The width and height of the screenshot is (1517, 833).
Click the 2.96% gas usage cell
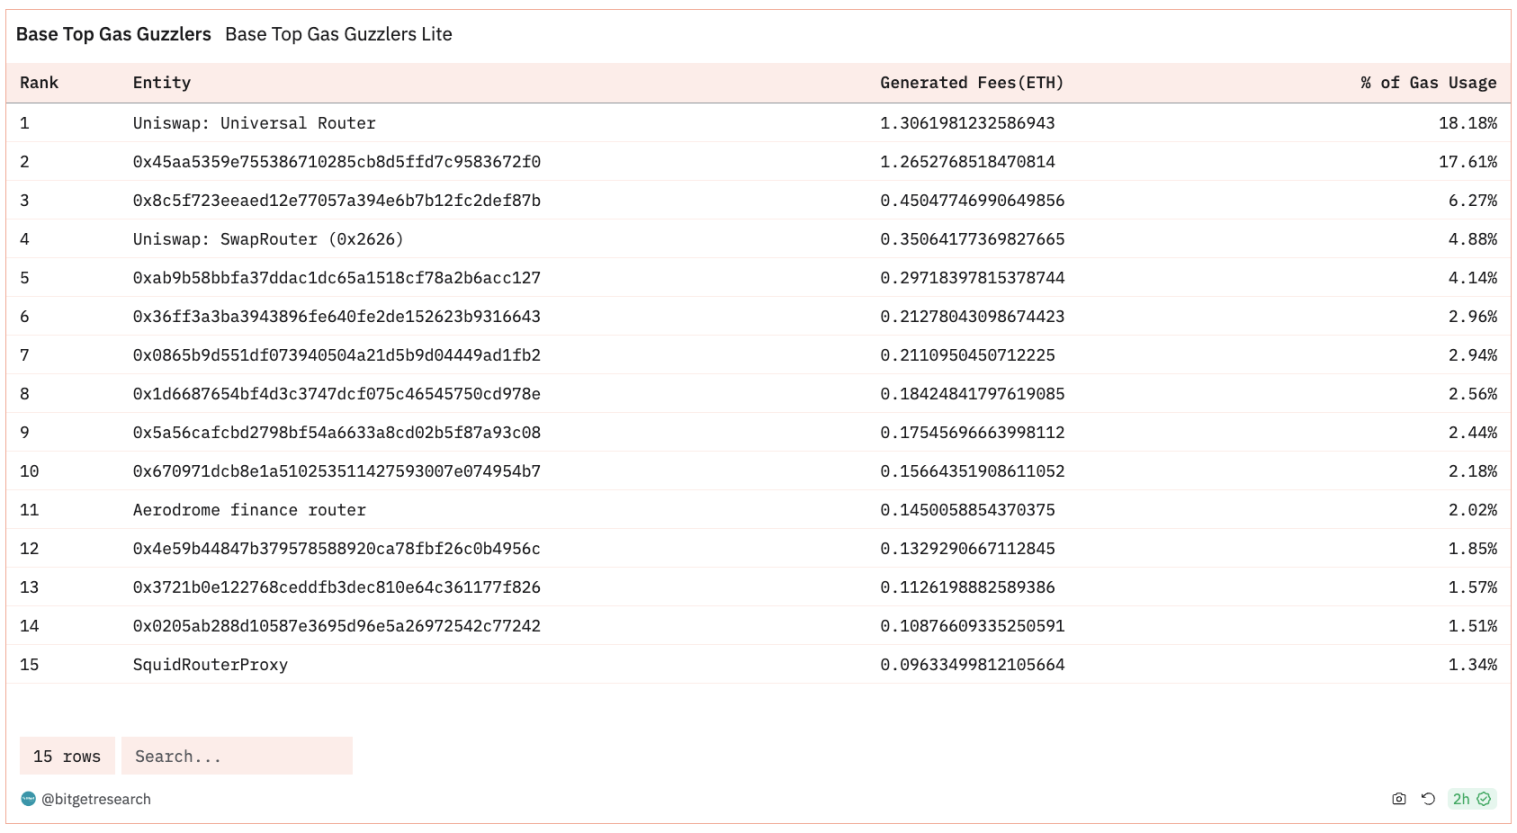(1472, 316)
